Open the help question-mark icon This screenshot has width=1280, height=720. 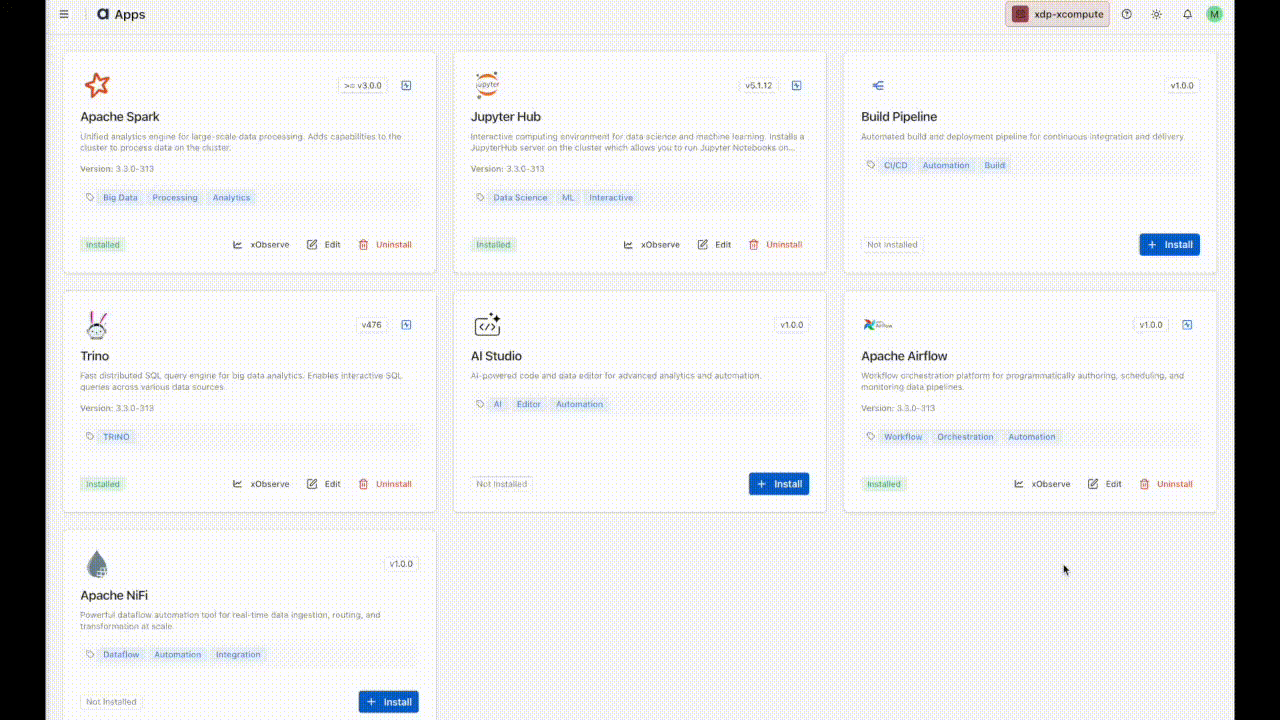point(1127,14)
